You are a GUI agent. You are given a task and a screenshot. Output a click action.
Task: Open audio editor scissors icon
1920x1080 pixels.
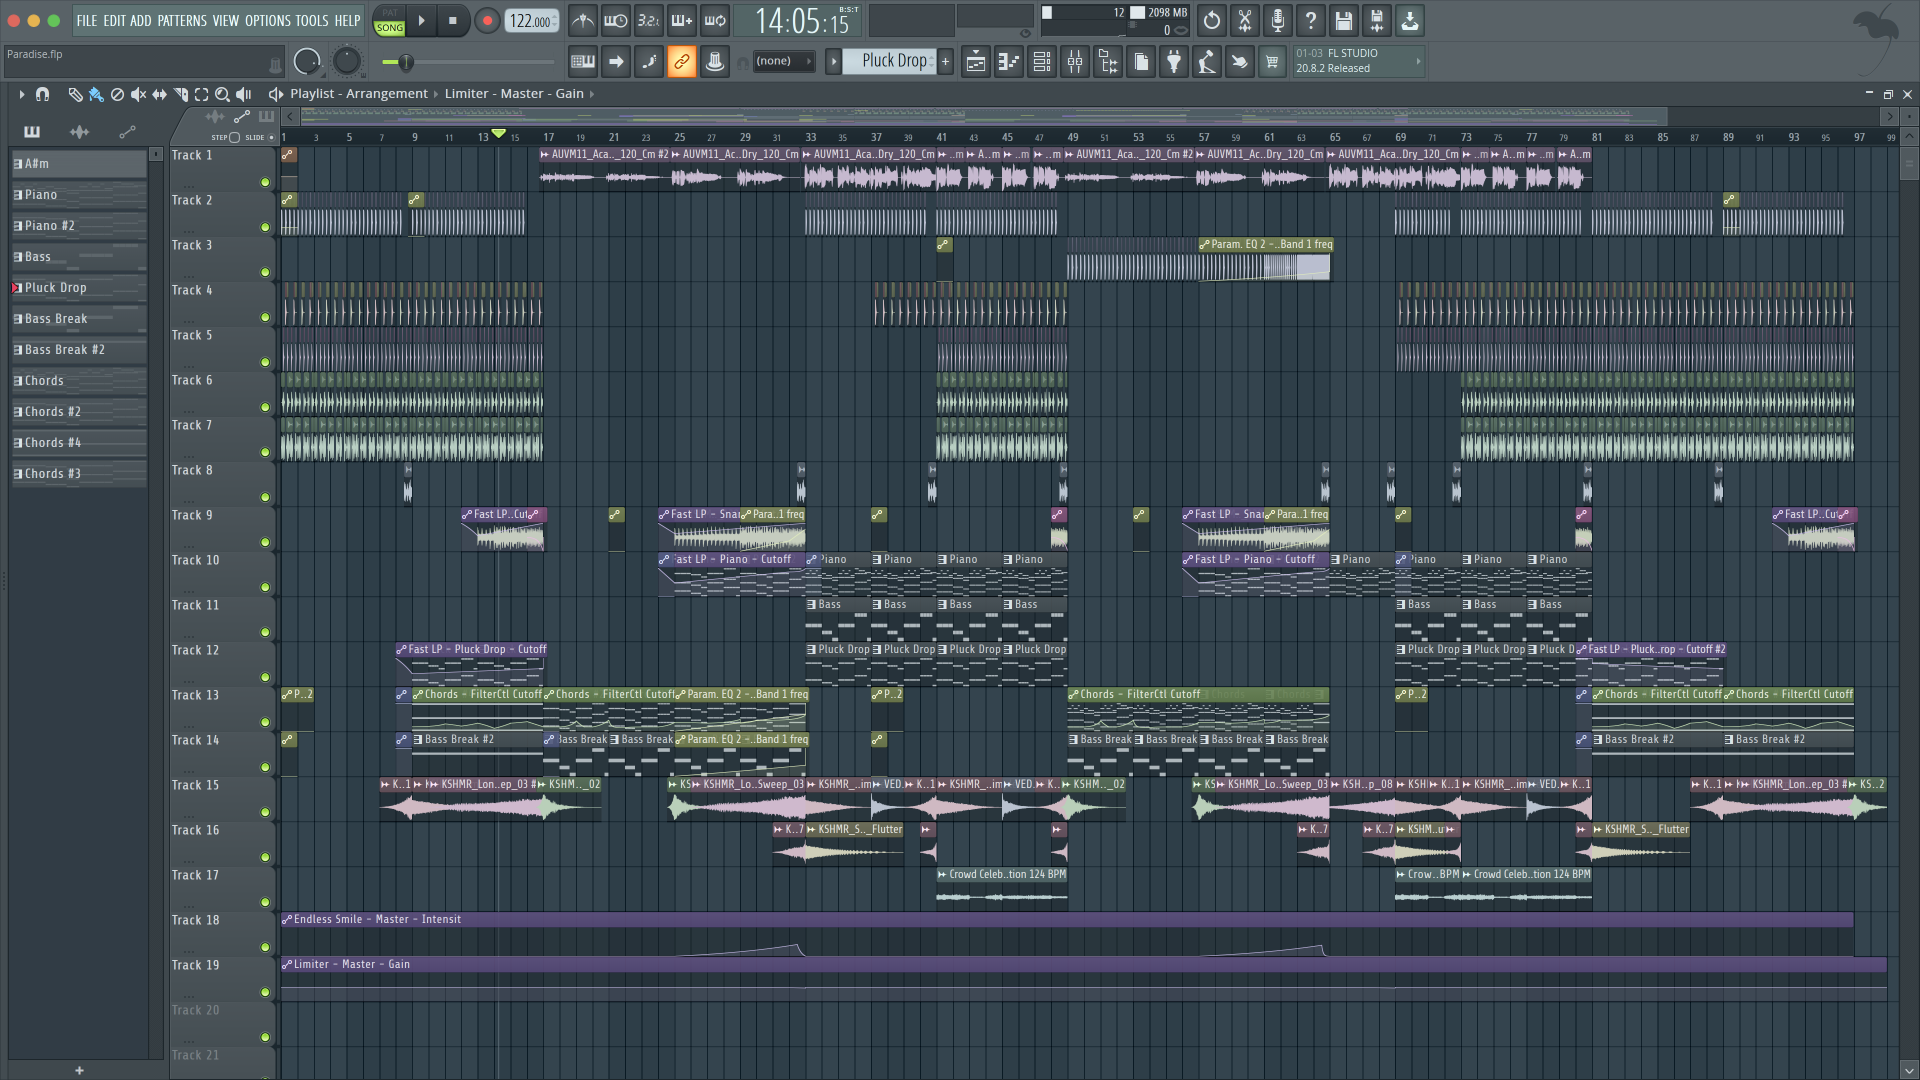pos(1245,20)
